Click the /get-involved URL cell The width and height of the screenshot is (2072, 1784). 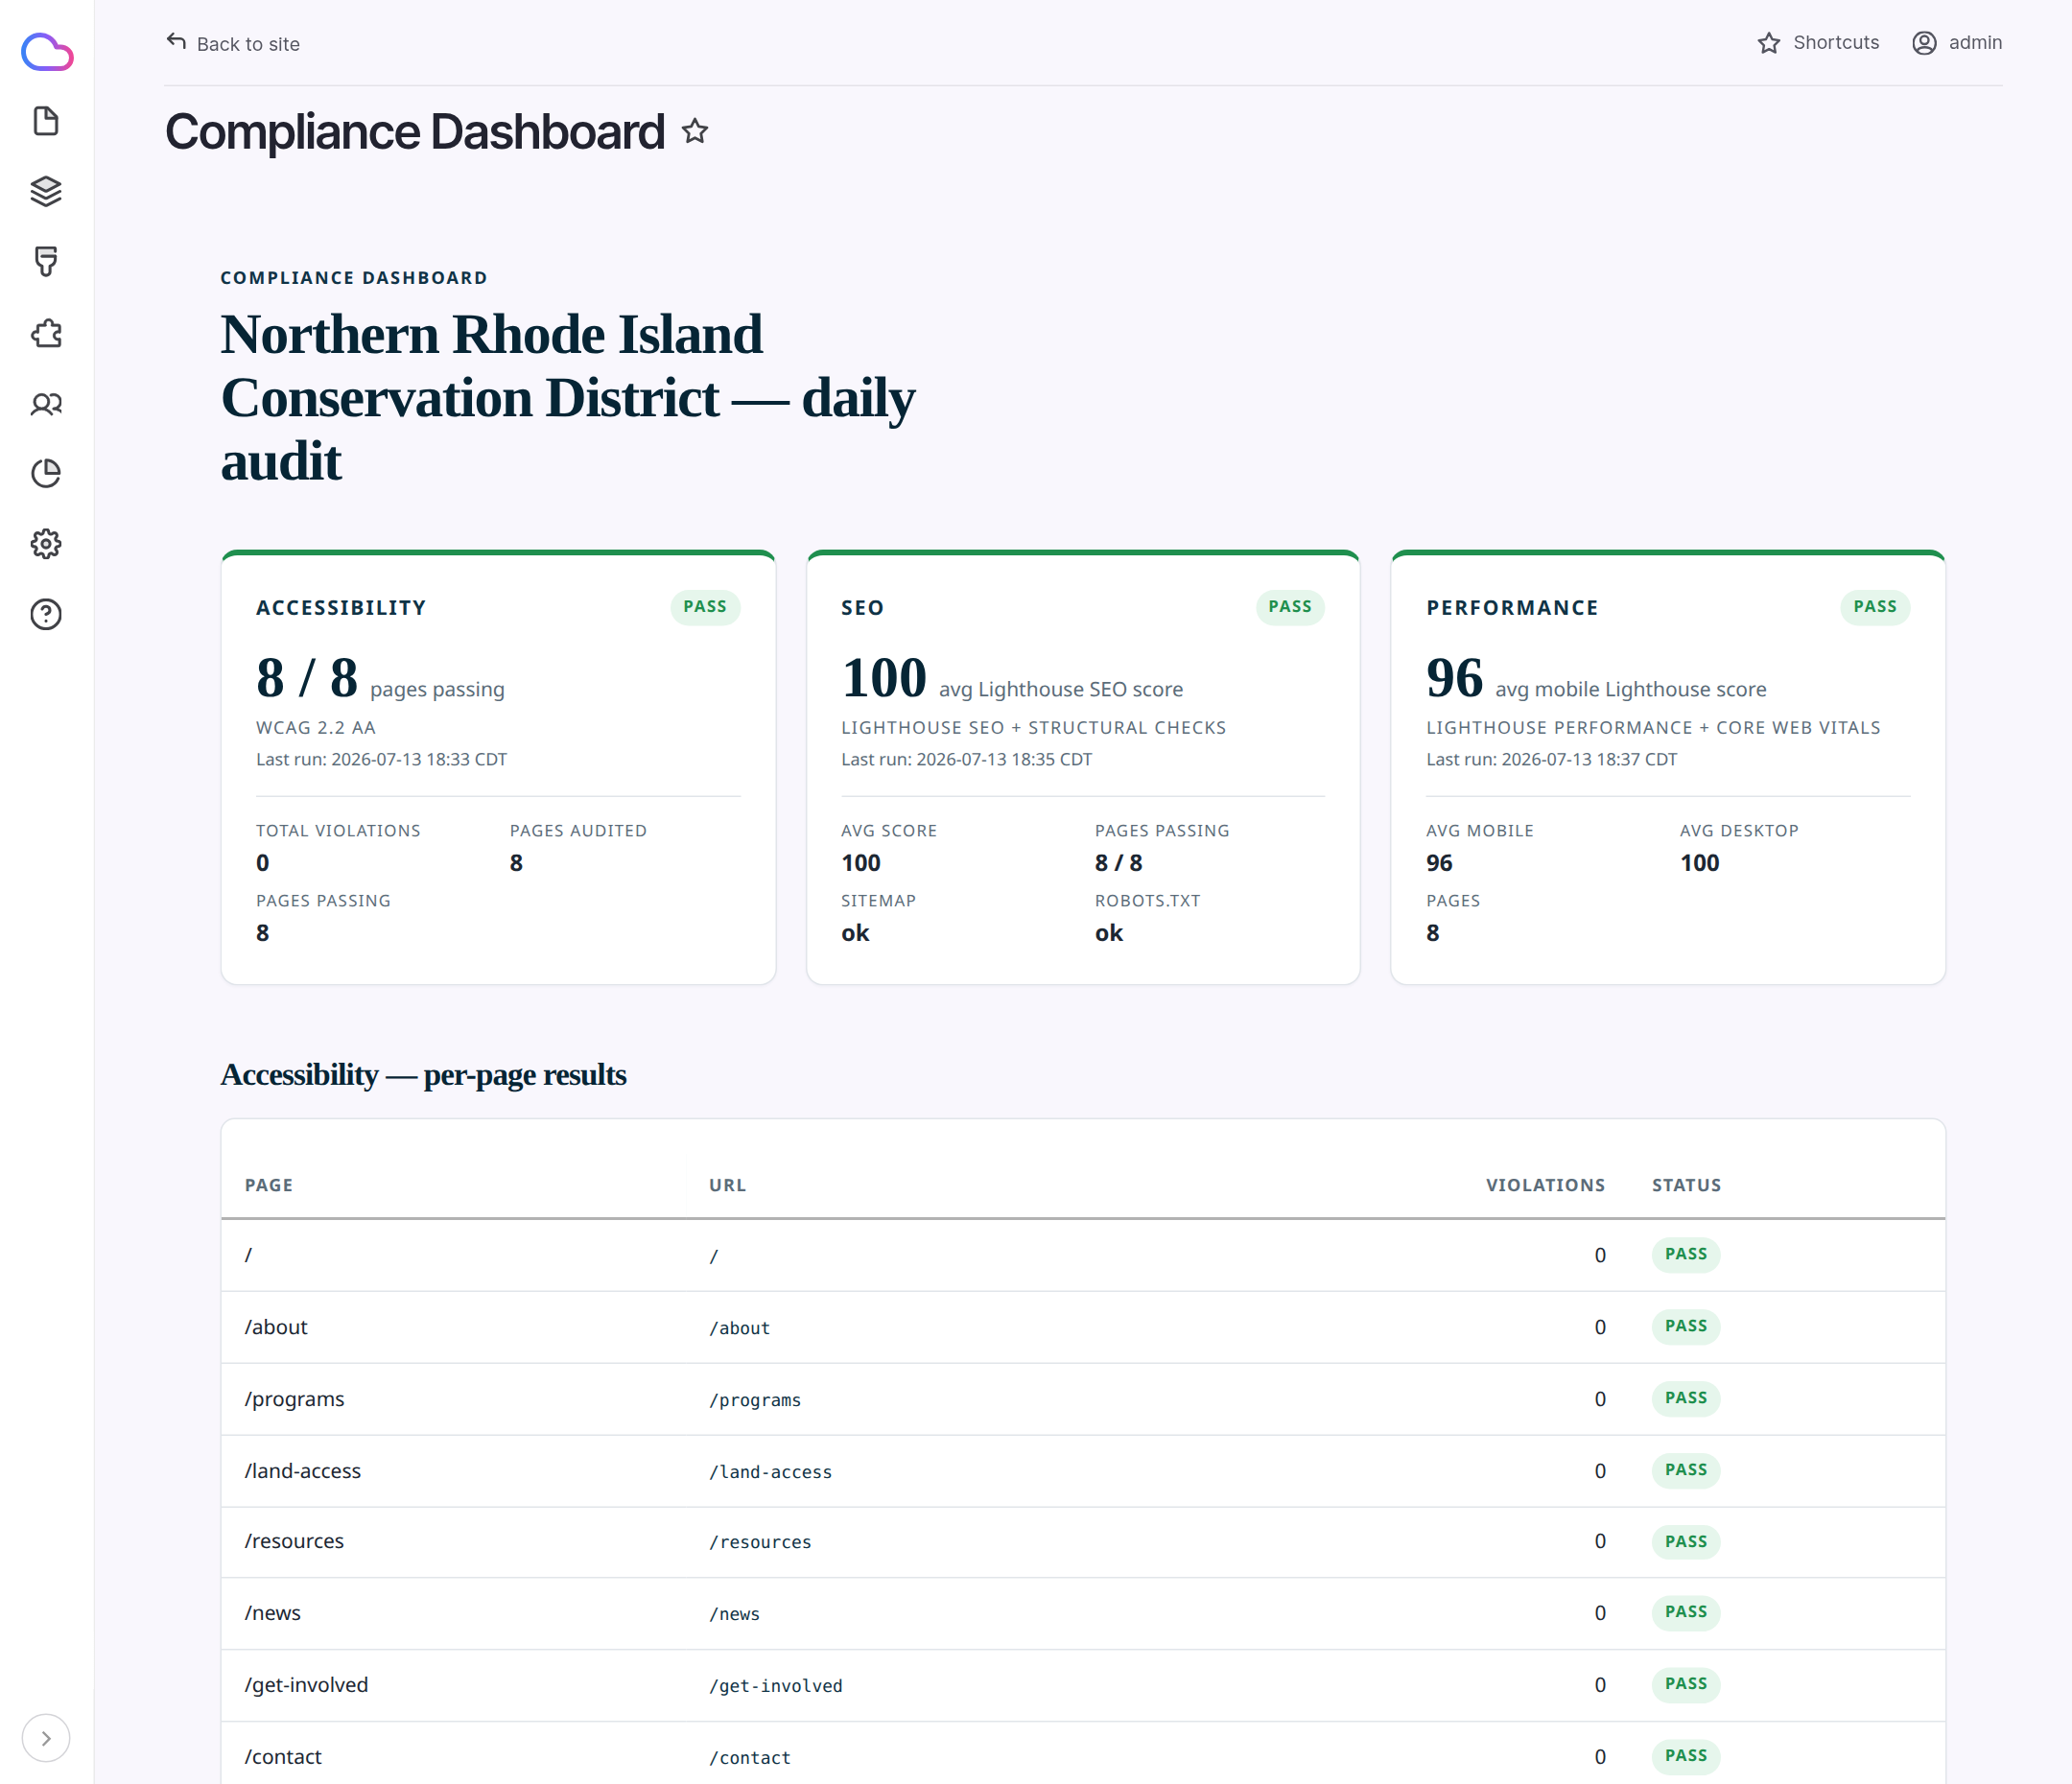click(x=776, y=1686)
